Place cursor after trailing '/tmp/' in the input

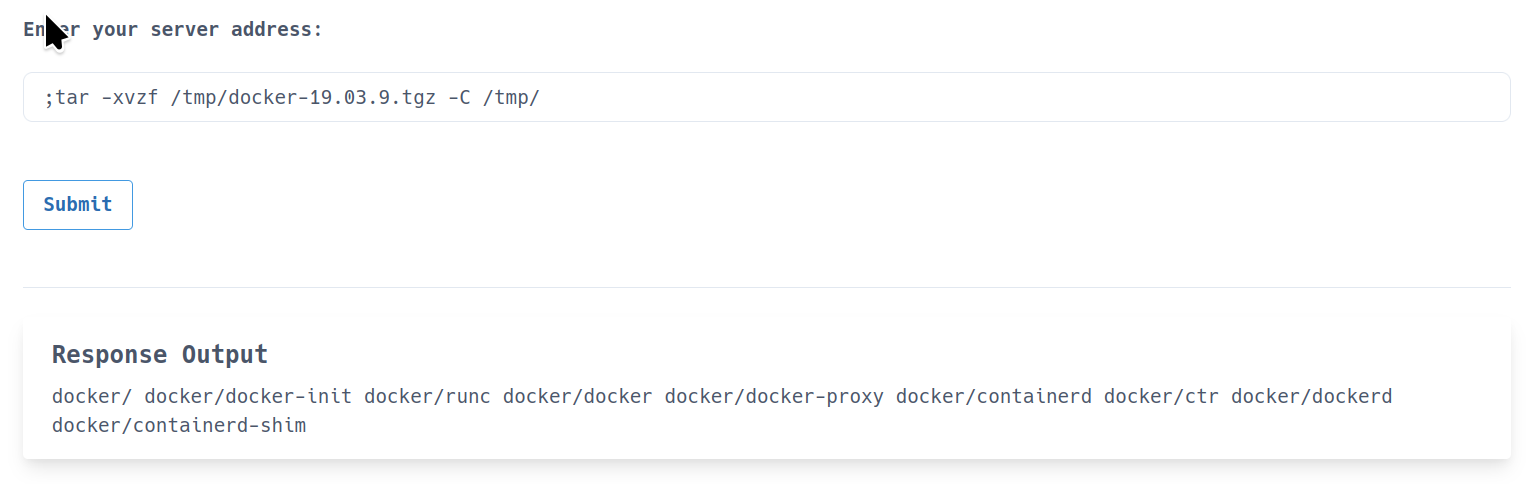(541, 97)
